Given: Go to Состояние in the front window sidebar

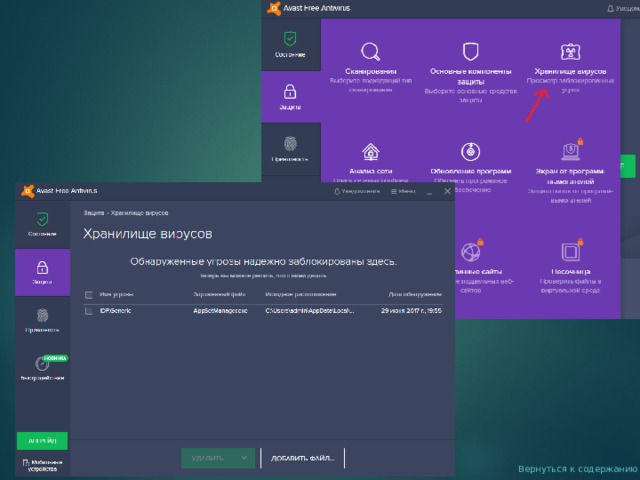Looking at the screenshot, I should click(x=42, y=224).
